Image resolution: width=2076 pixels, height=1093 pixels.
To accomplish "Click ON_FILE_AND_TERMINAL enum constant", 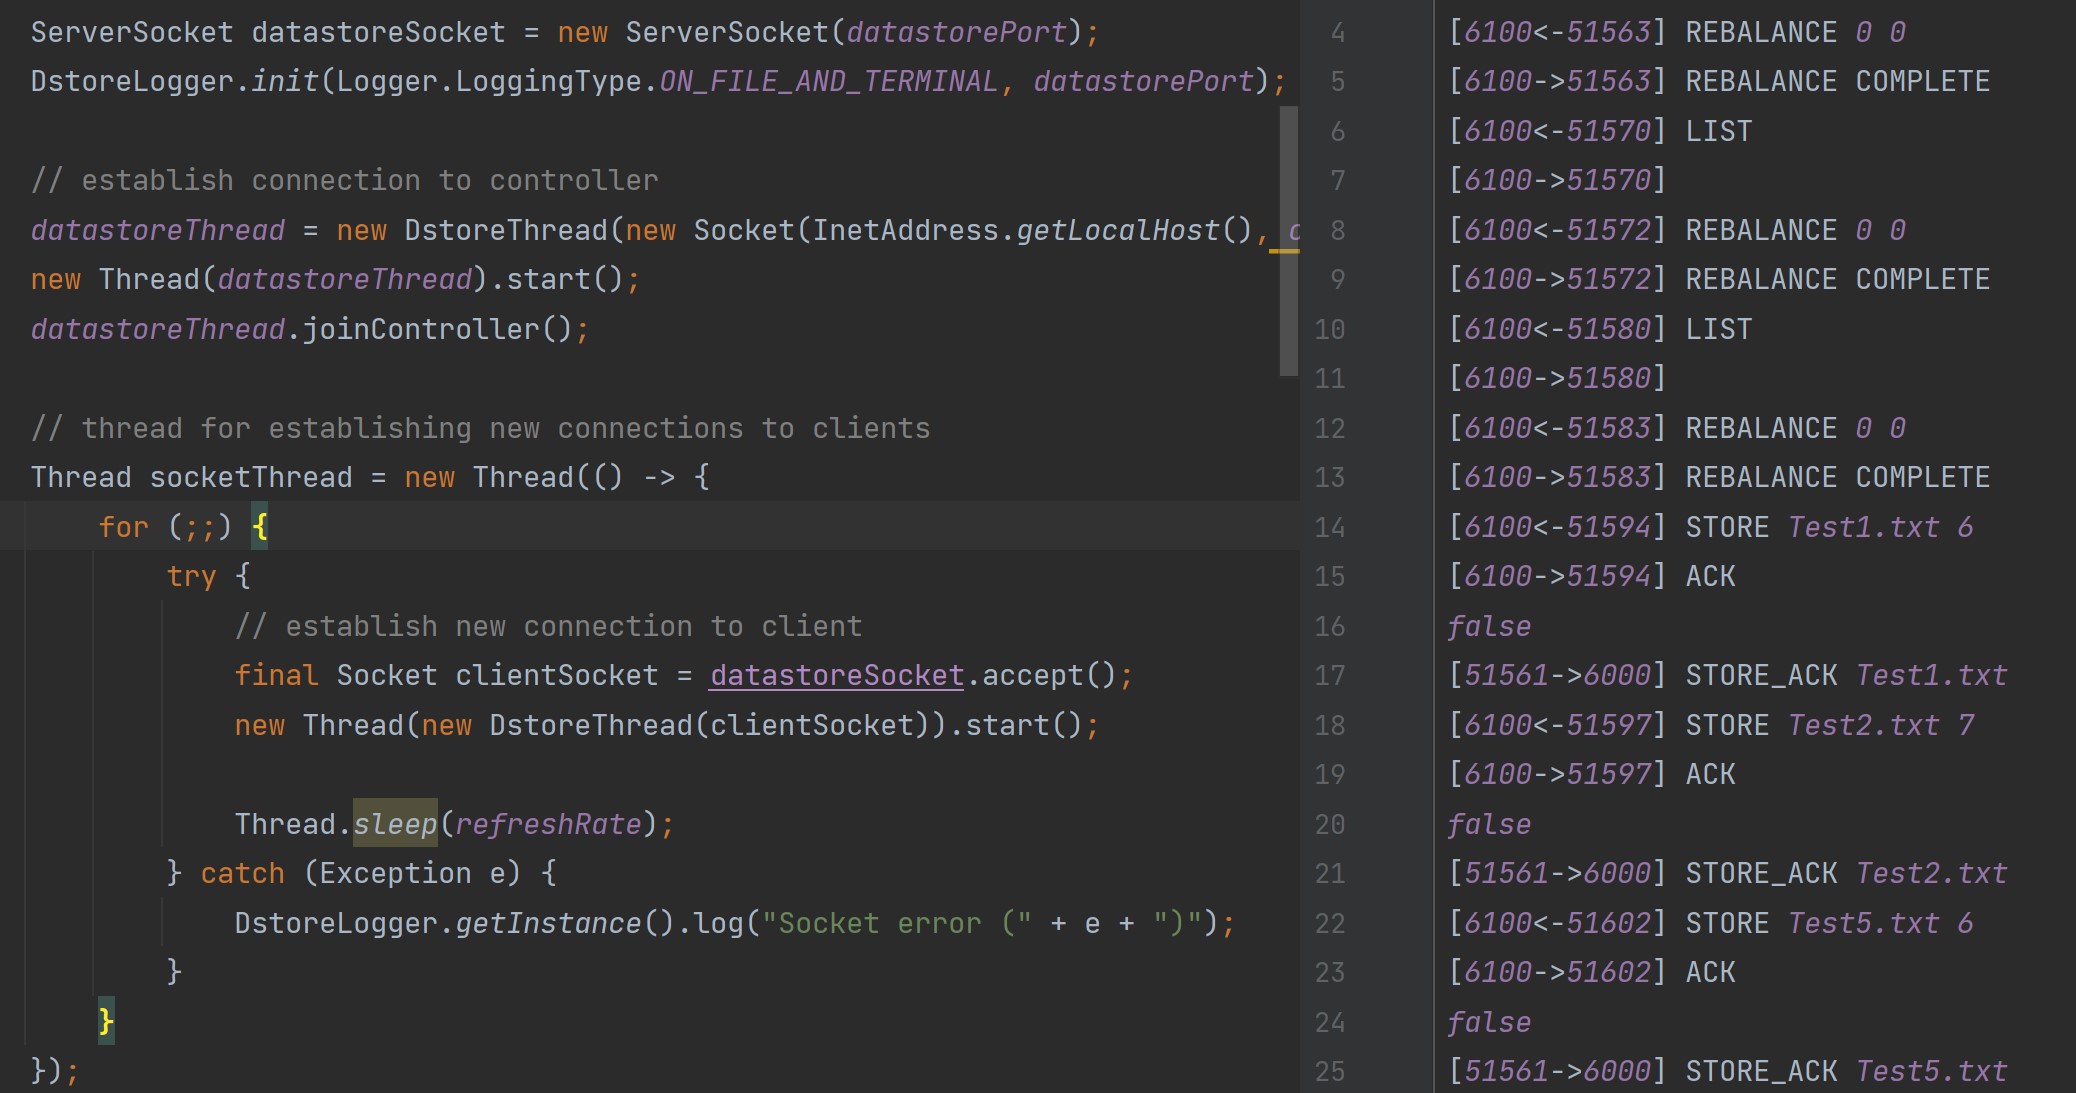I will (x=828, y=81).
